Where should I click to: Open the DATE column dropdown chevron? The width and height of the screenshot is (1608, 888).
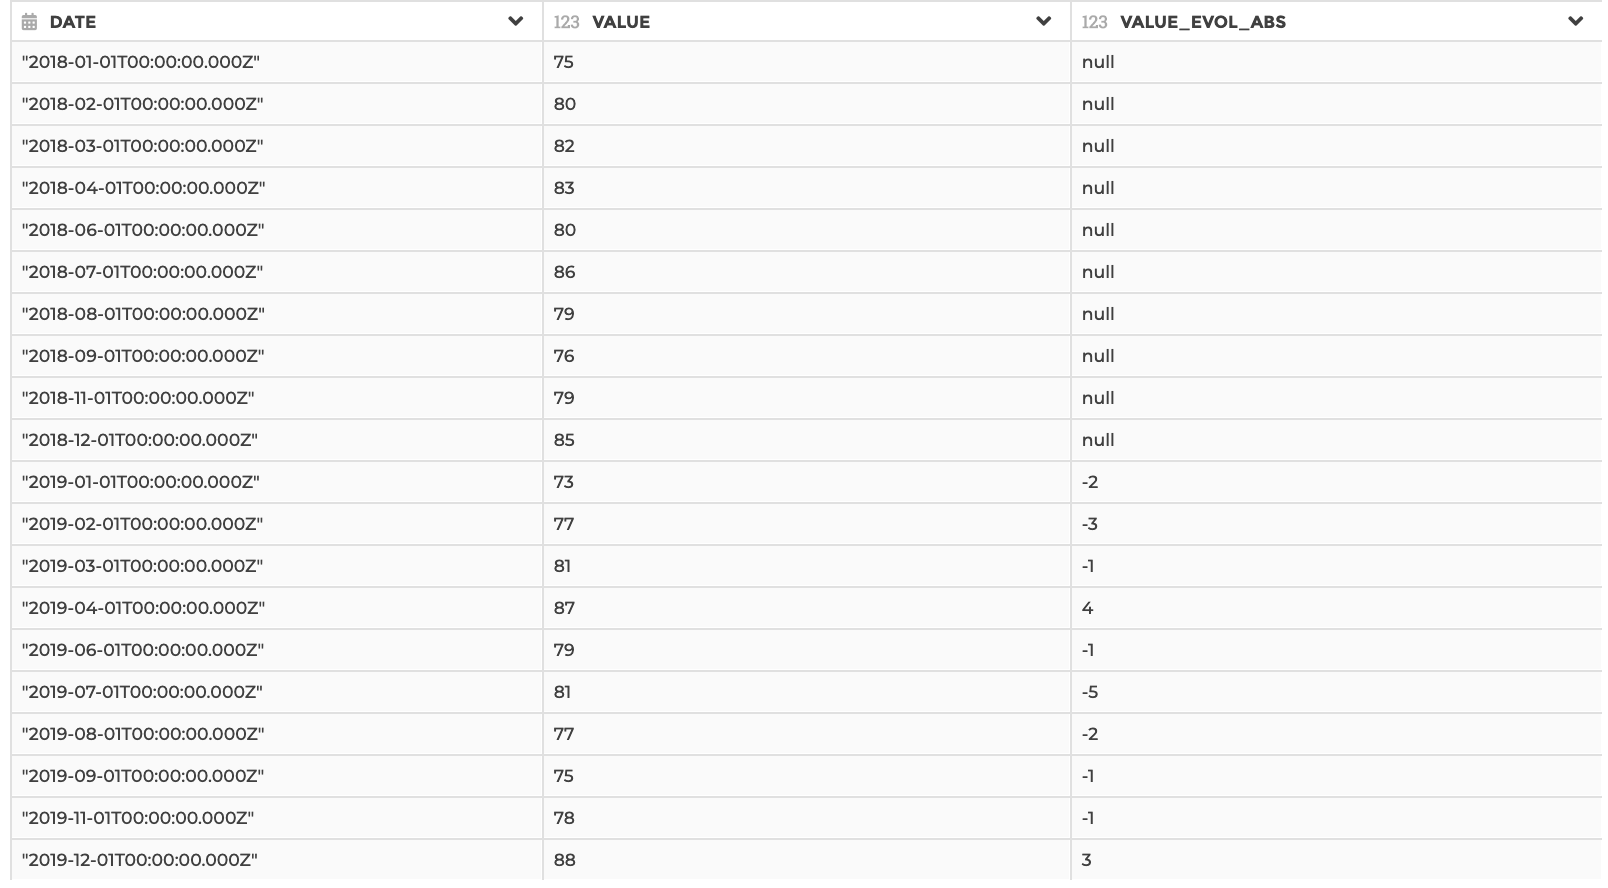click(x=516, y=21)
